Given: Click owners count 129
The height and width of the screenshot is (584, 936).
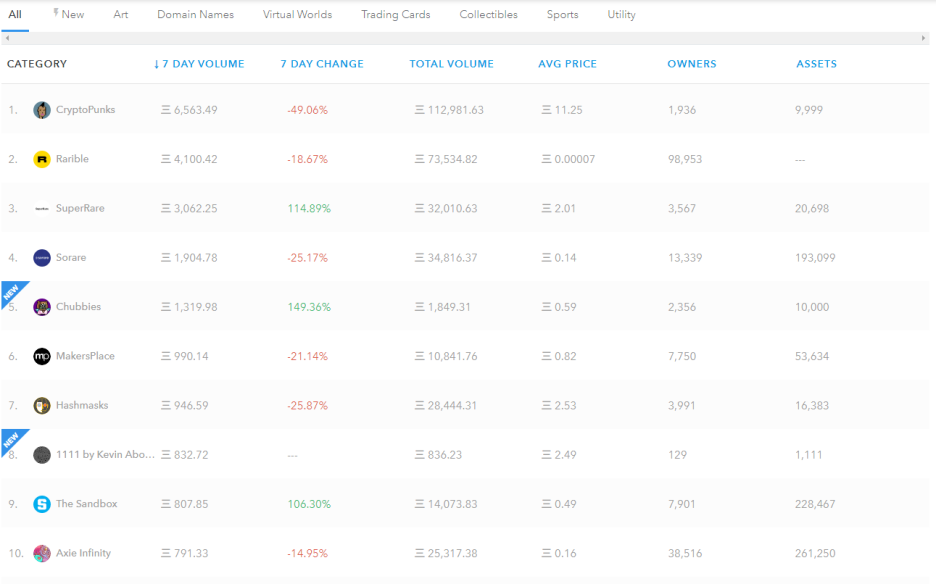Looking at the screenshot, I should tap(678, 455).
